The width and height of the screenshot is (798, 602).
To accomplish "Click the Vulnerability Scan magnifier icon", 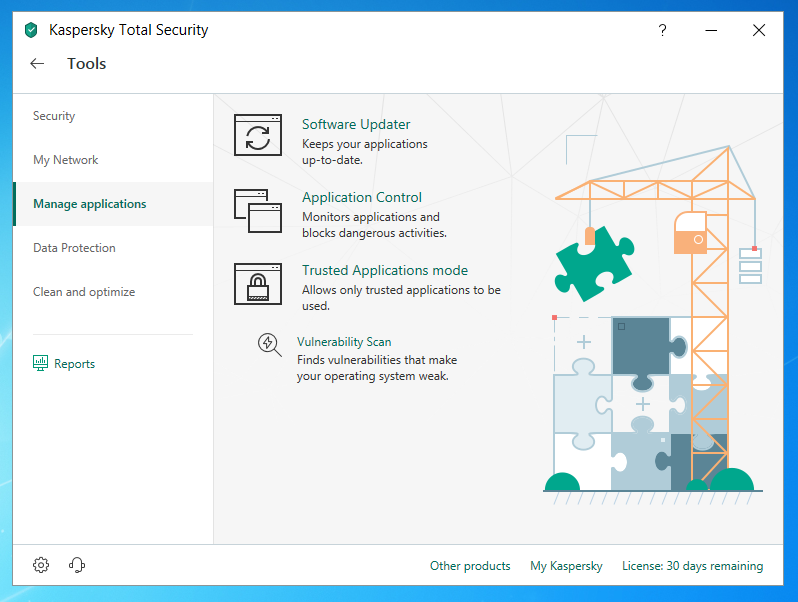I will [x=269, y=345].
